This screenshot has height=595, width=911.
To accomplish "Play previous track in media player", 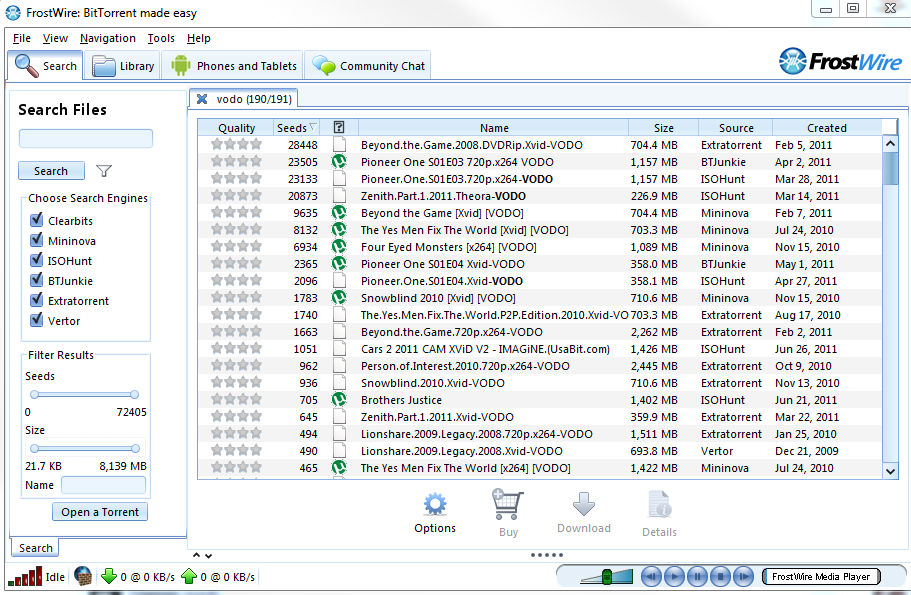I will [x=651, y=576].
